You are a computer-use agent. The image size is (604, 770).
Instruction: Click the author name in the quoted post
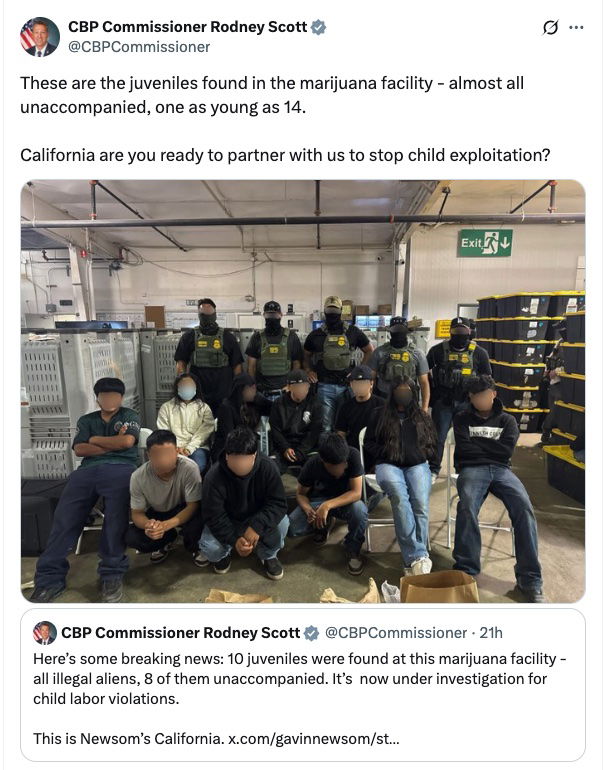[180, 633]
